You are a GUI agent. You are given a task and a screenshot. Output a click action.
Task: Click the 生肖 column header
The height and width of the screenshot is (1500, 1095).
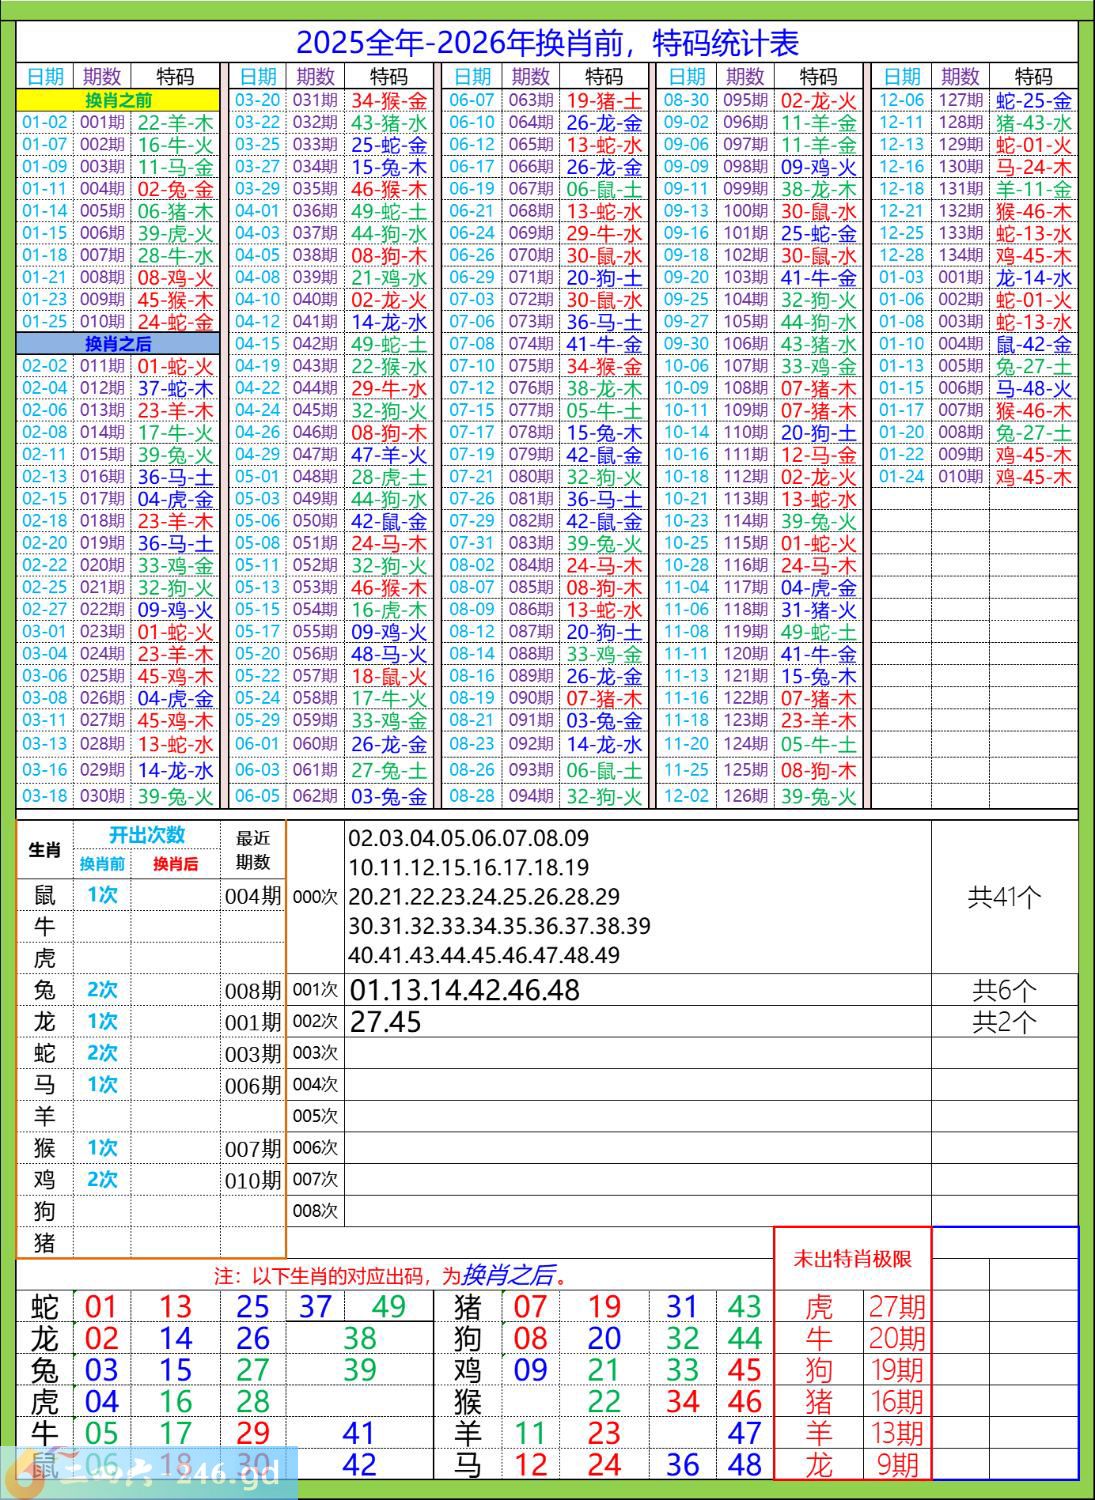45,850
